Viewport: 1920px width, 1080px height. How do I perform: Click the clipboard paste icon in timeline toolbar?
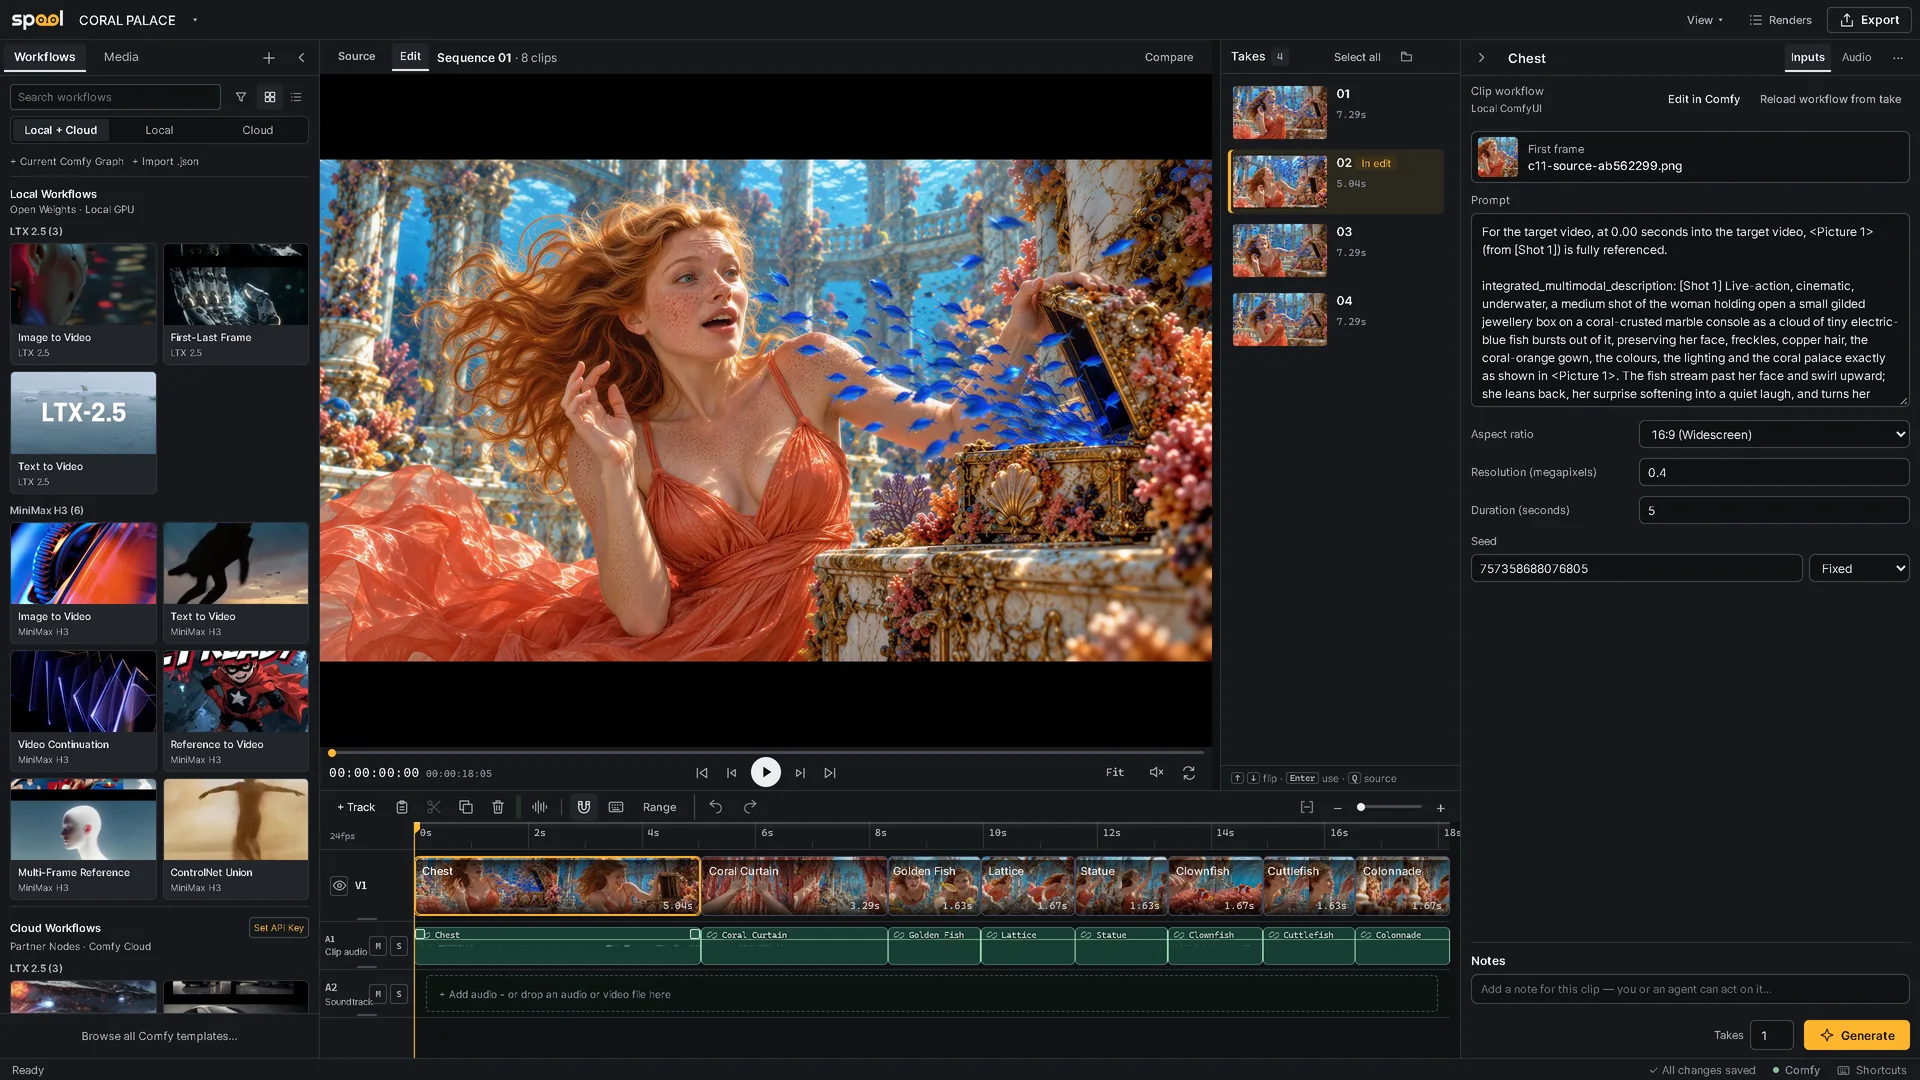point(402,807)
